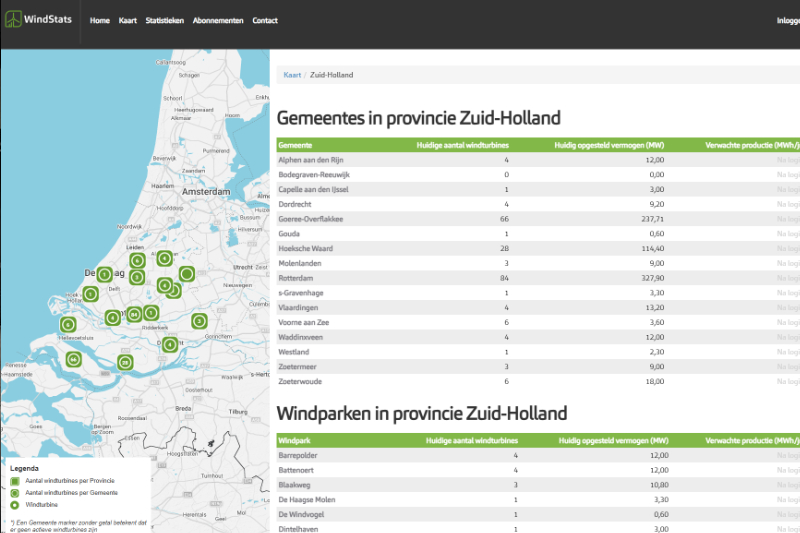Screen dimensions: 800x533
Task: Select 'Goeree-Overflakkee' in the table
Action: 311,219
